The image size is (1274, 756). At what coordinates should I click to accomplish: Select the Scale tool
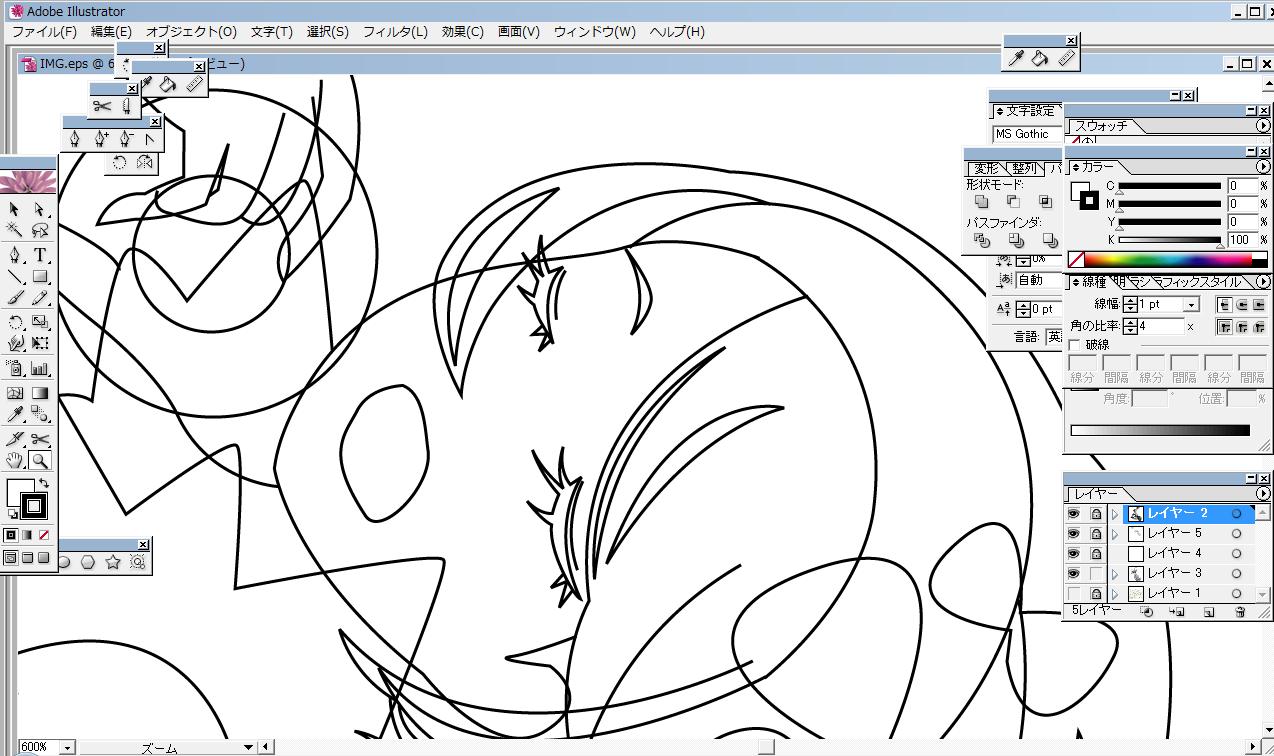click(x=40, y=322)
